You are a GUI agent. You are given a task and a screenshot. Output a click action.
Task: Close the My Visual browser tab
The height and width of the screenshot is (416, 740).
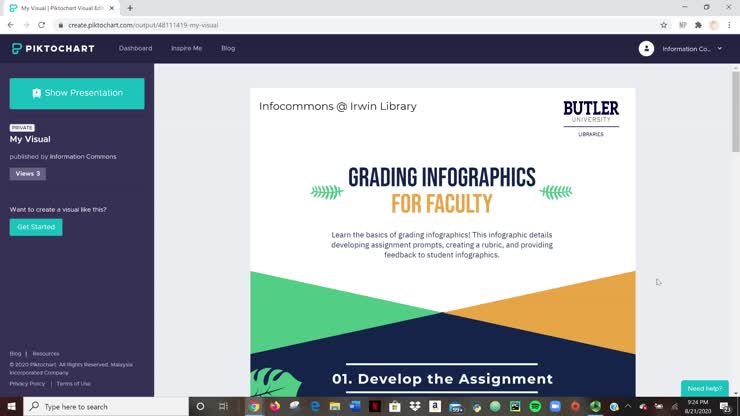[x=112, y=8]
